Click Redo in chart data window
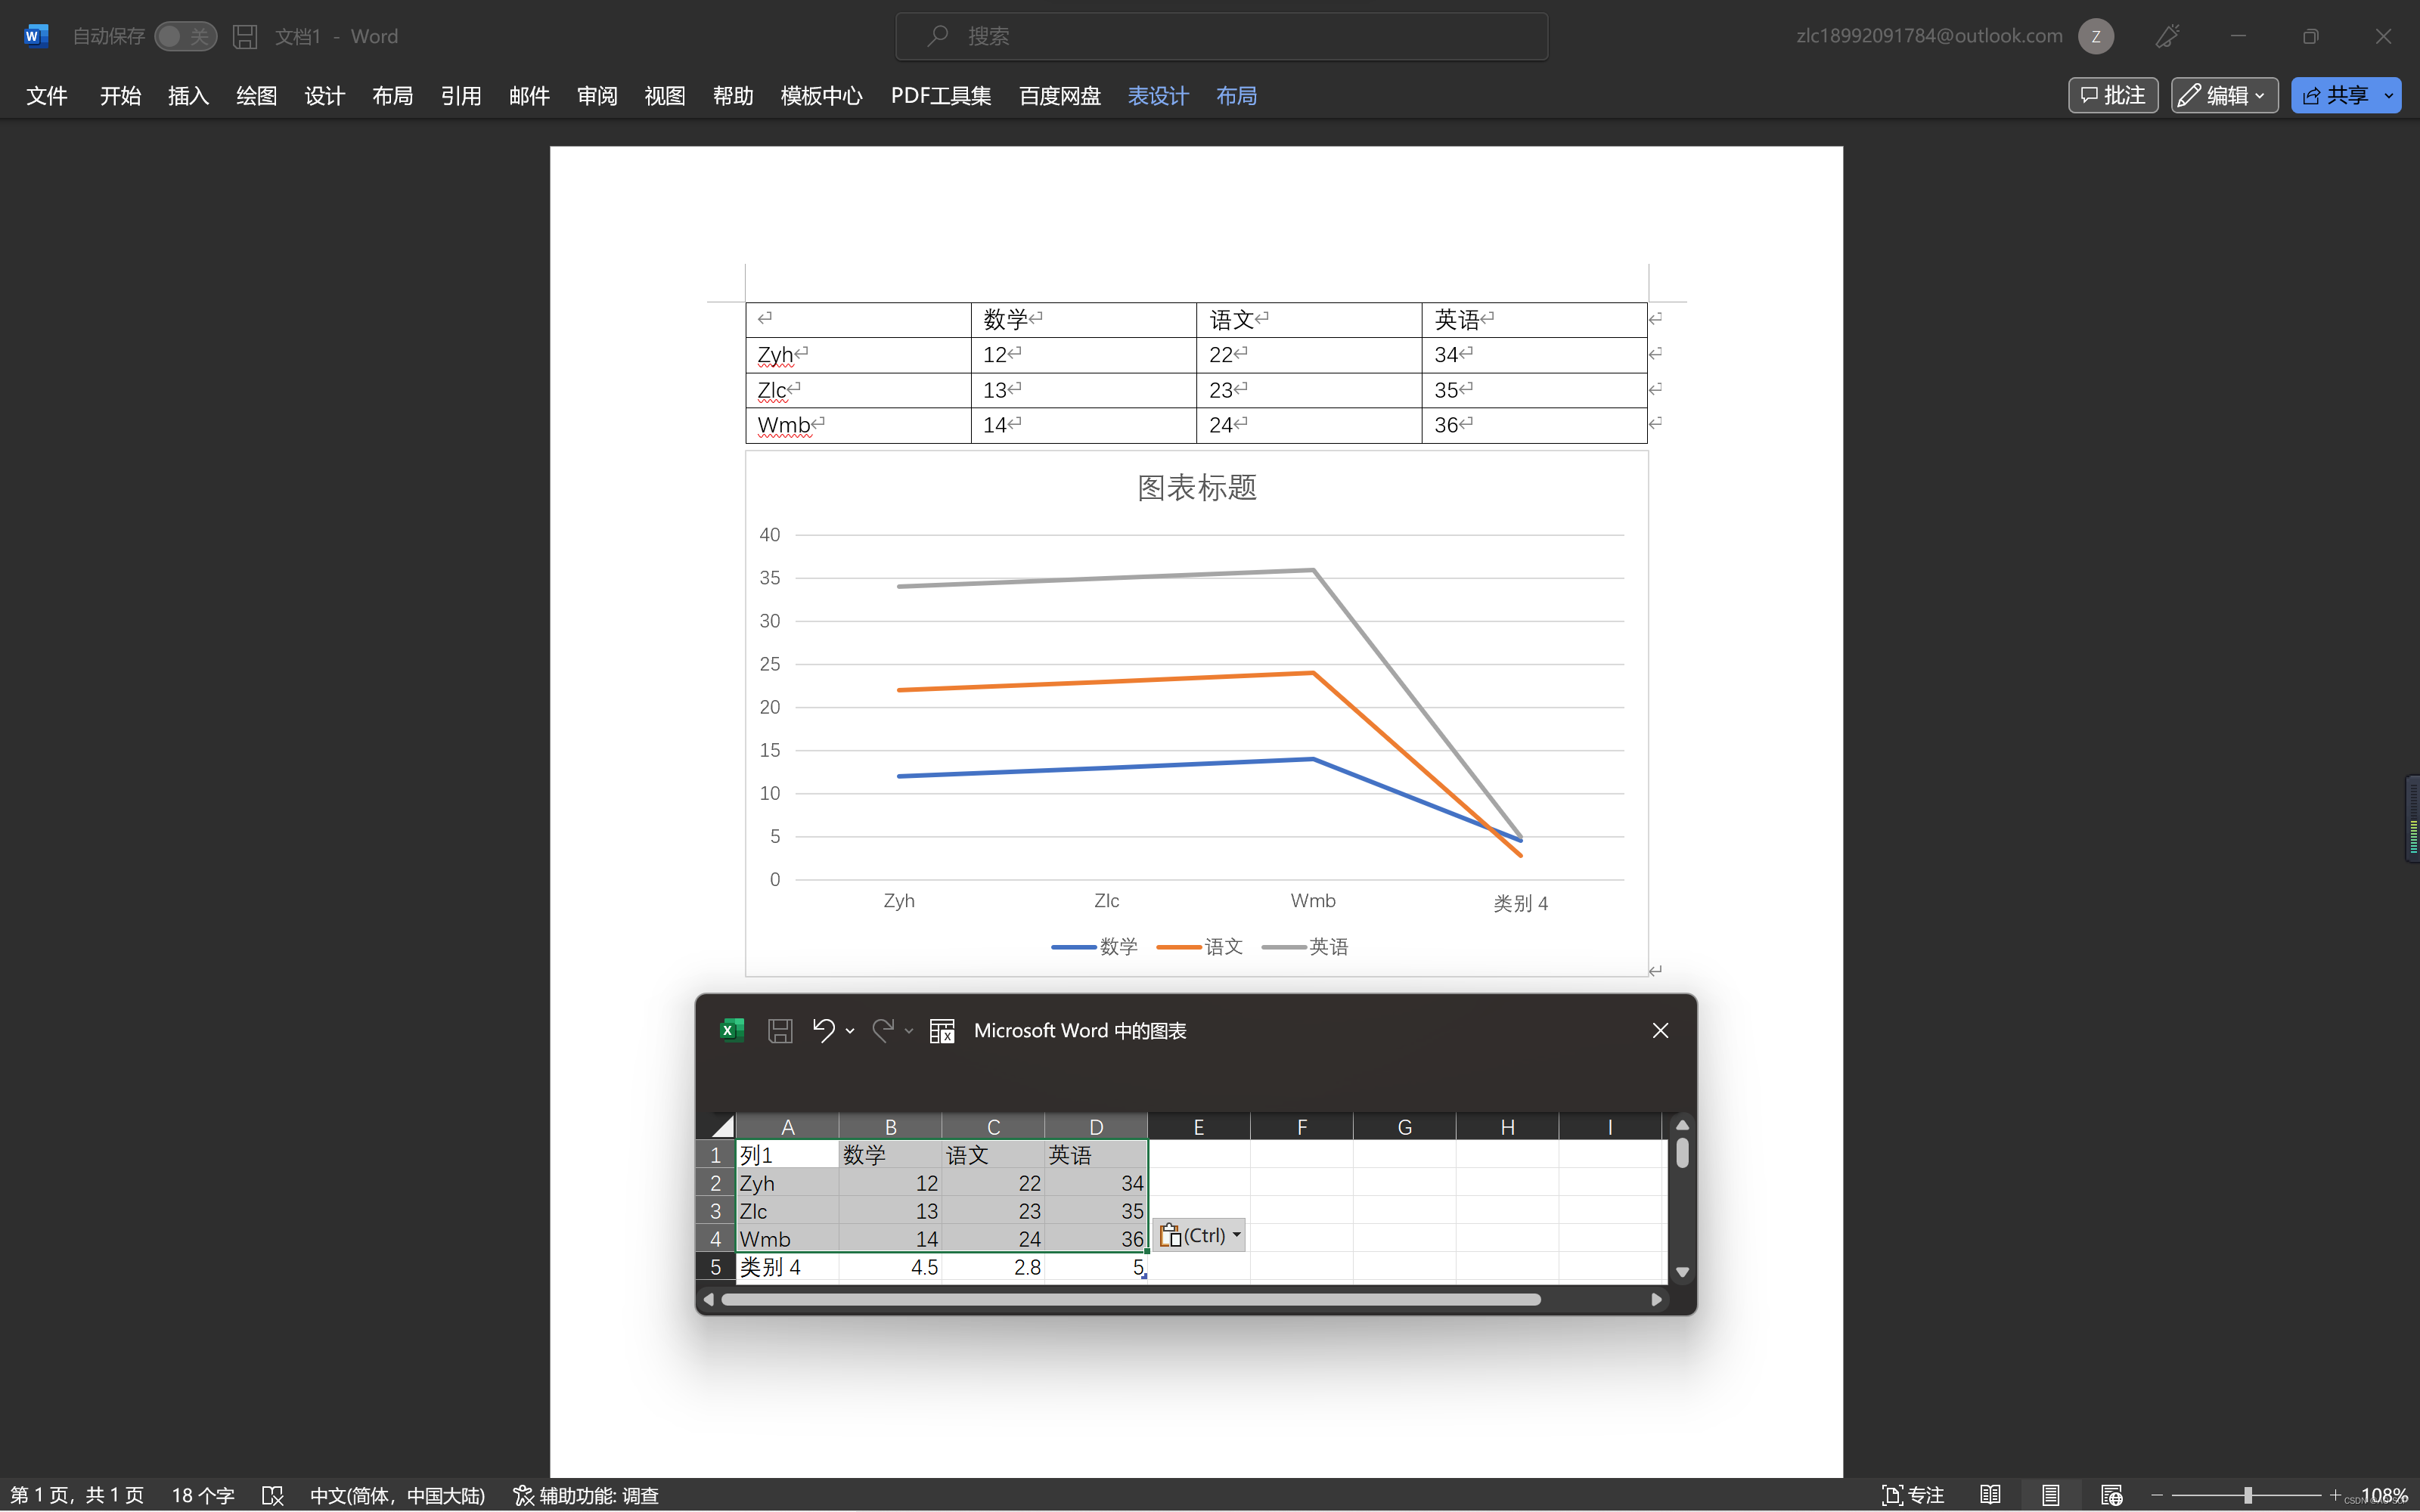Viewport: 2420px width, 1512px height. point(882,1030)
